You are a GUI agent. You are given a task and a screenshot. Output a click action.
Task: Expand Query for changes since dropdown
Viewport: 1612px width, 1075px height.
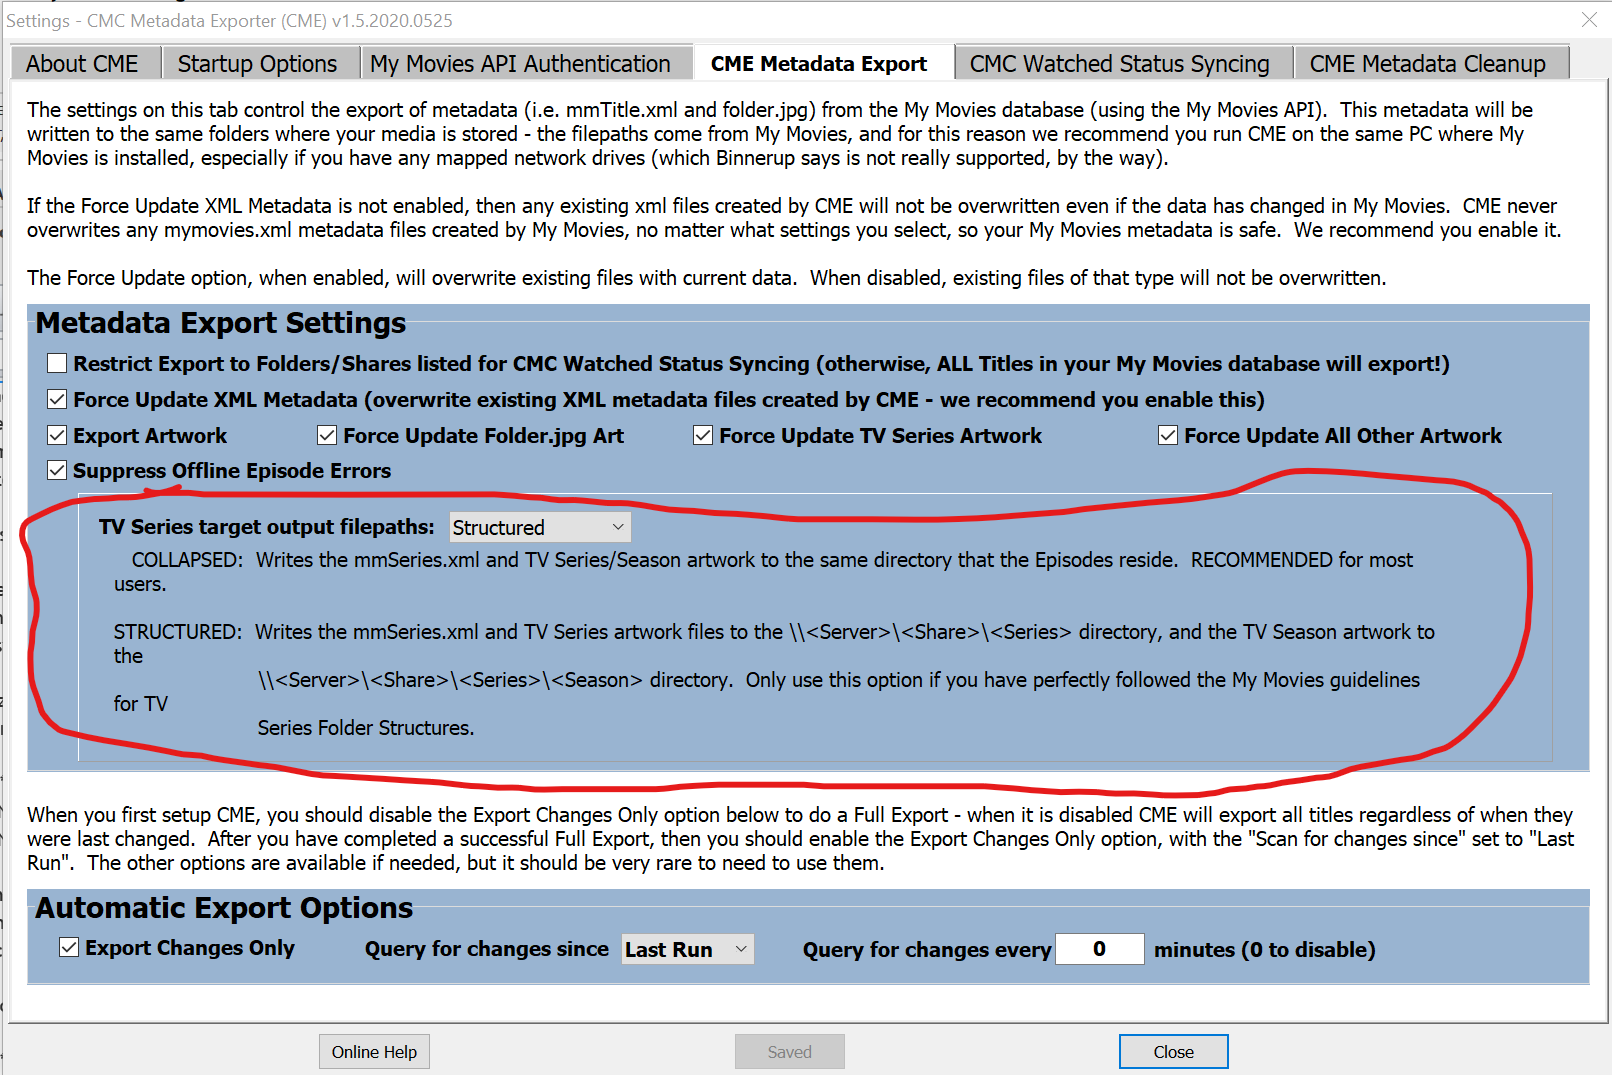coord(688,949)
